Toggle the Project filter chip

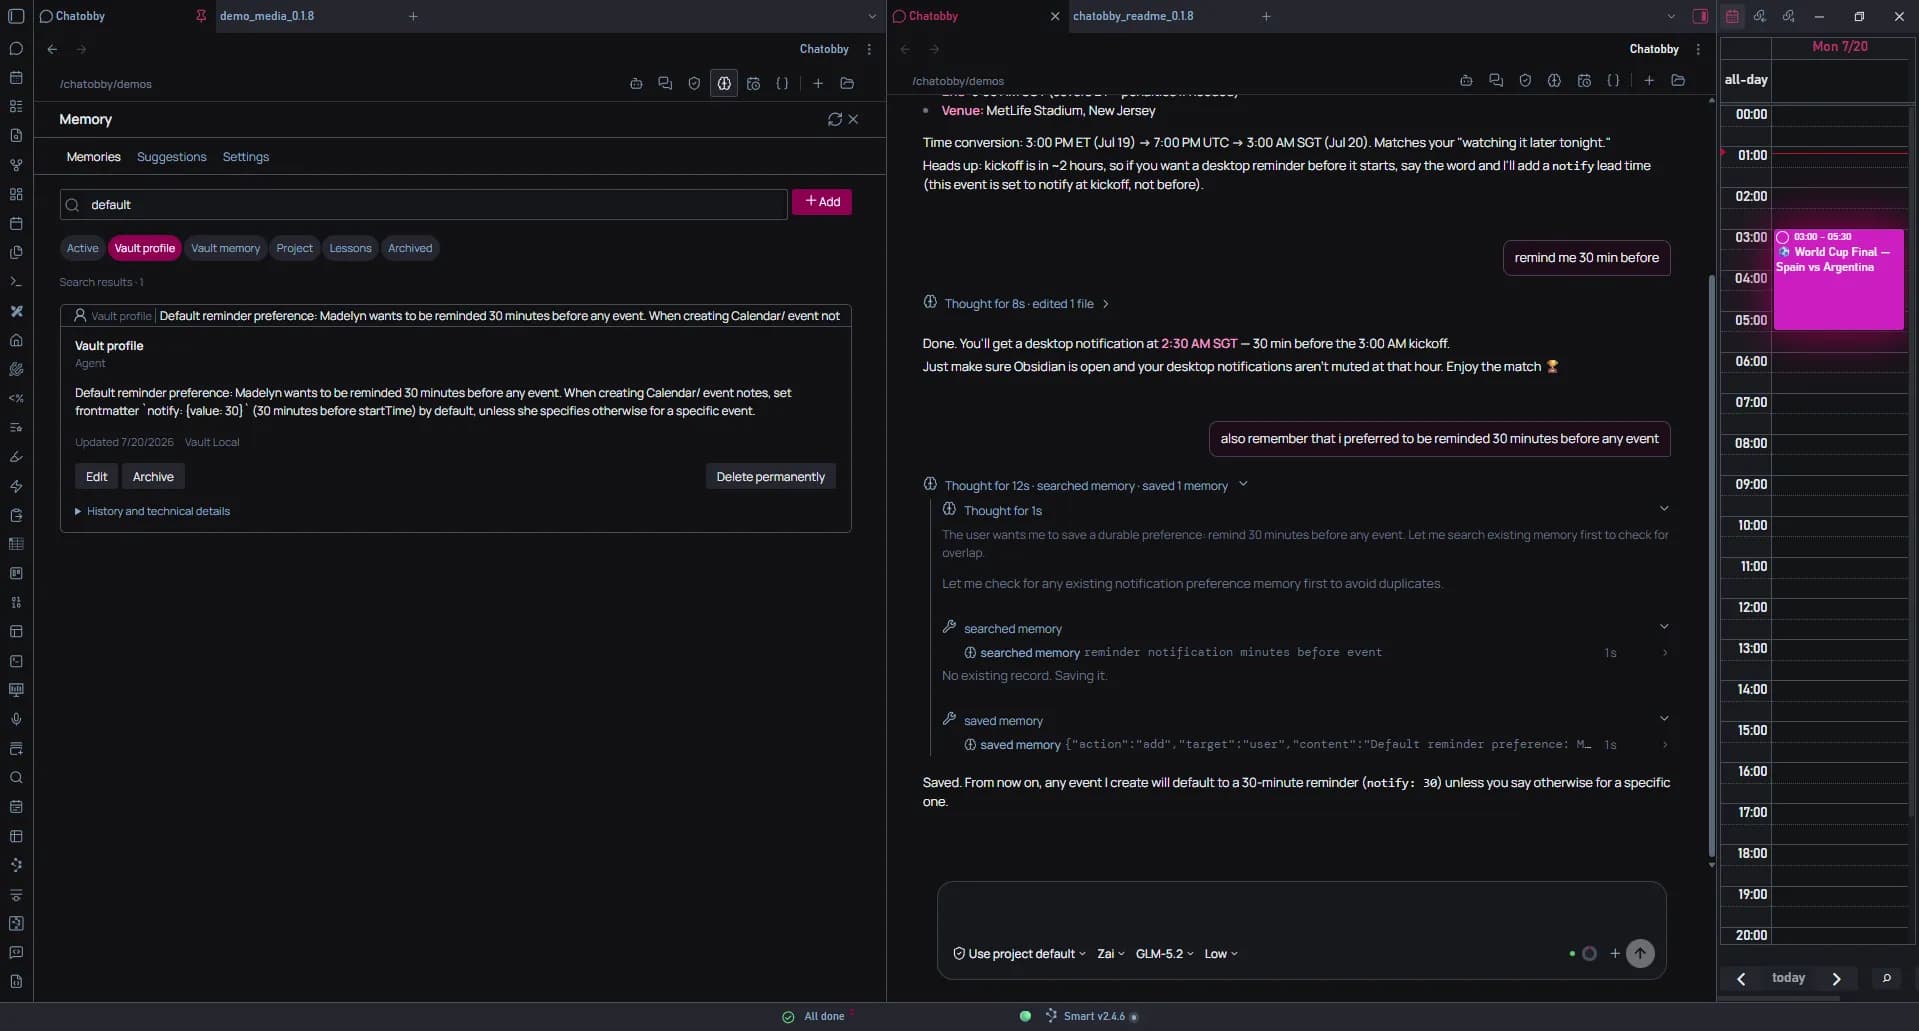tap(294, 248)
